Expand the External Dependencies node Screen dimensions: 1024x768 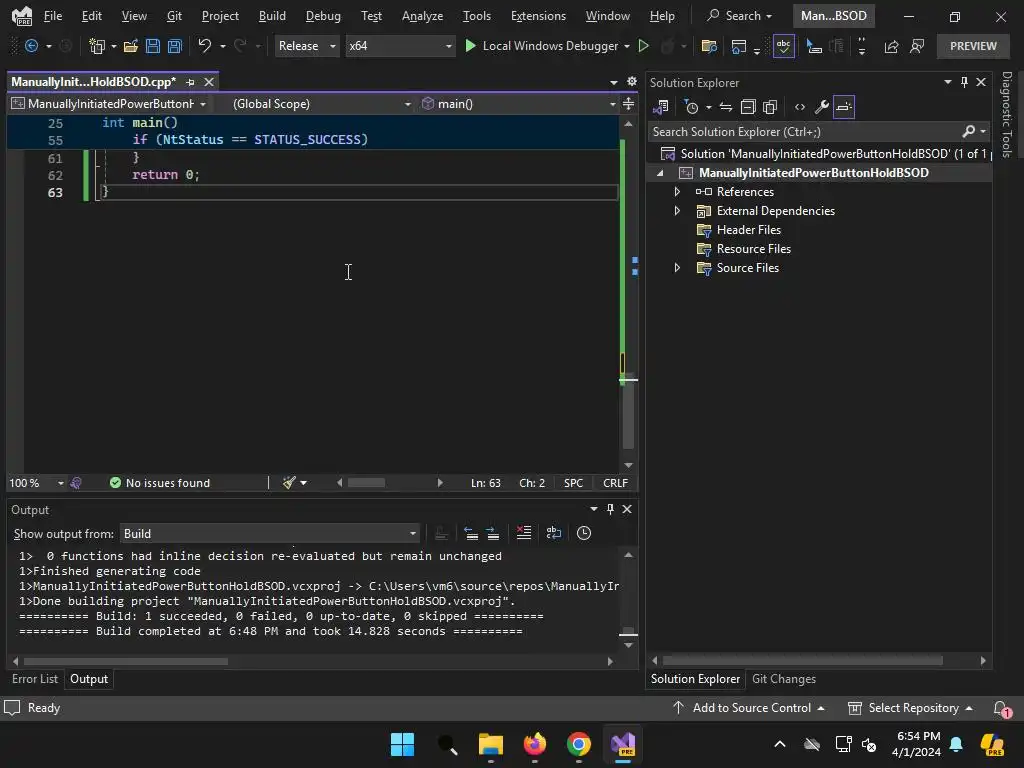[x=677, y=210]
